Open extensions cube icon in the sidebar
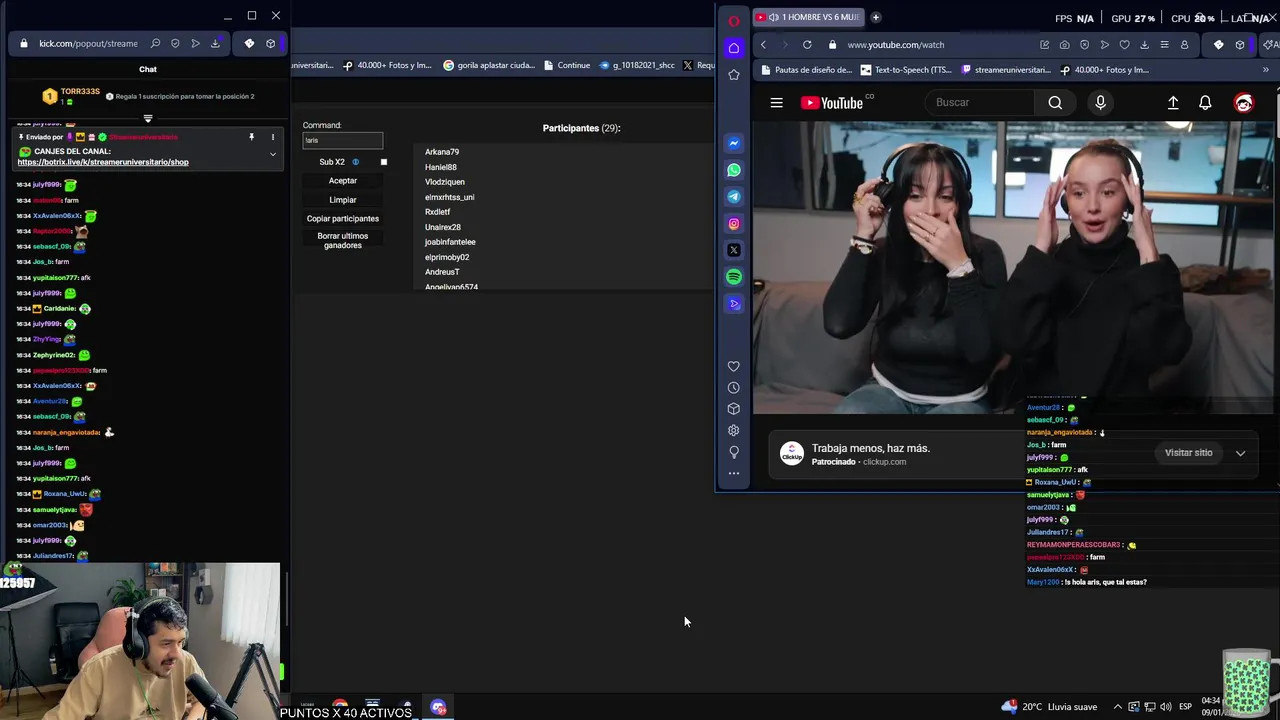1280x720 pixels. (x=734, y=409)
